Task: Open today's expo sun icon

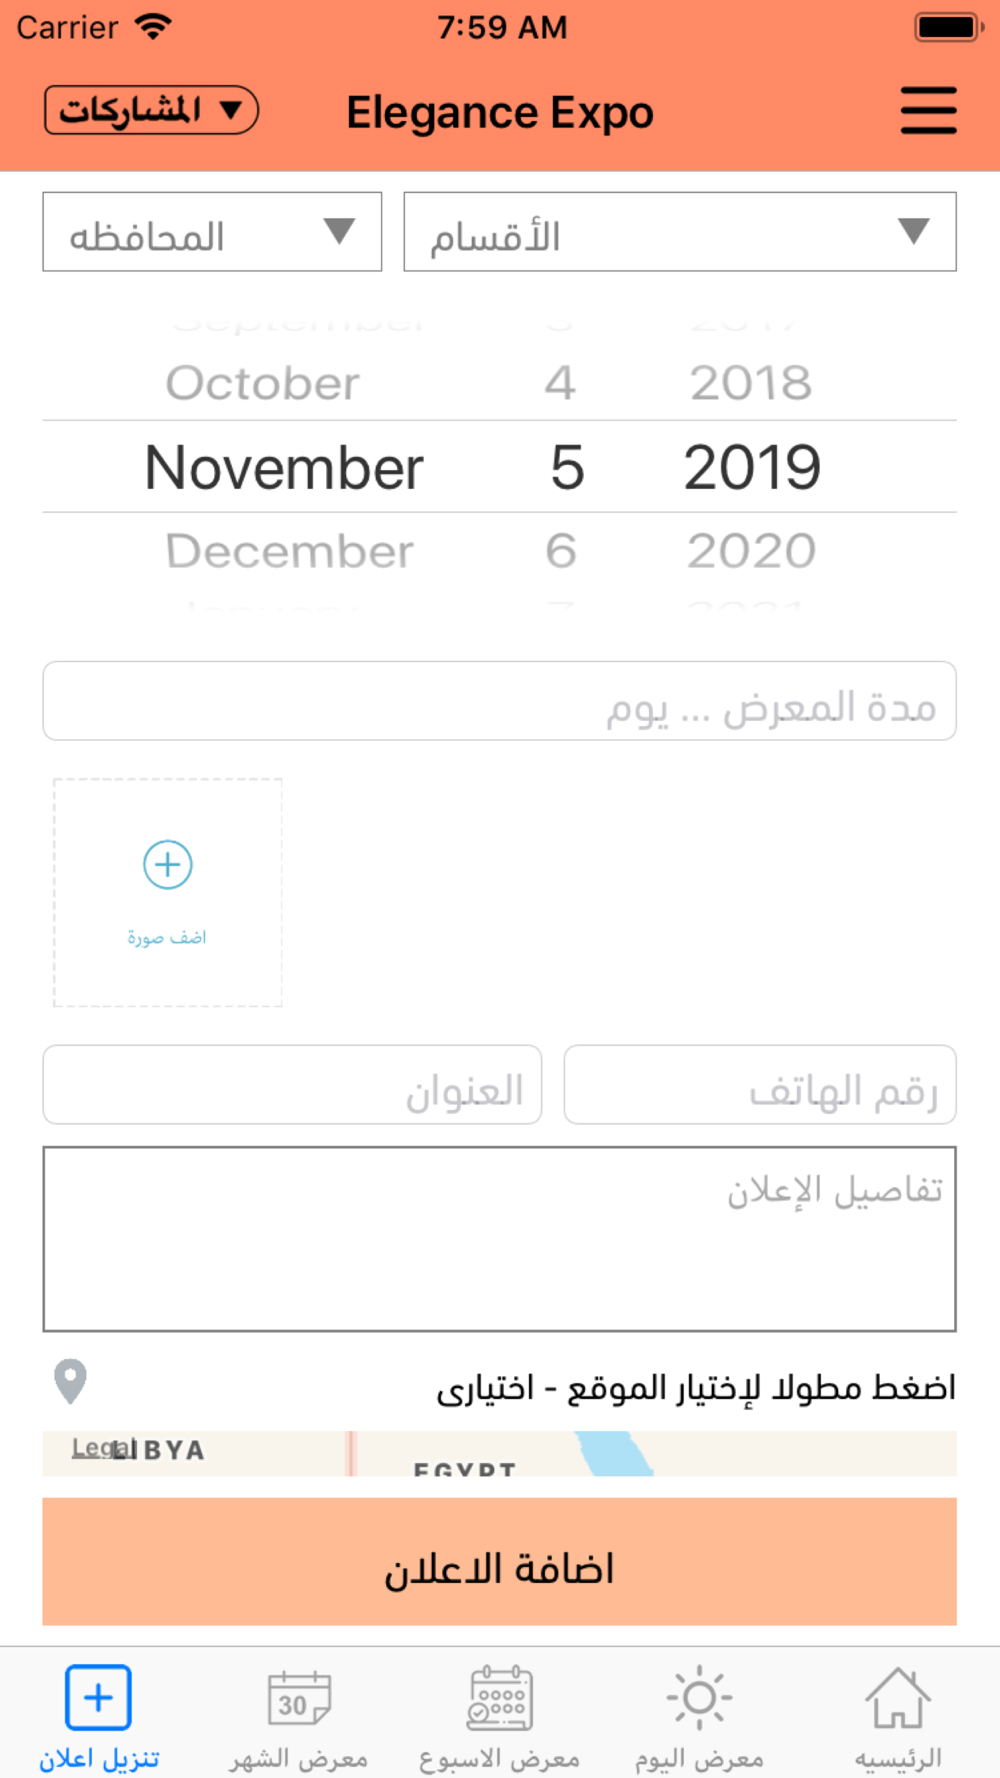Action: point(699,1698)
